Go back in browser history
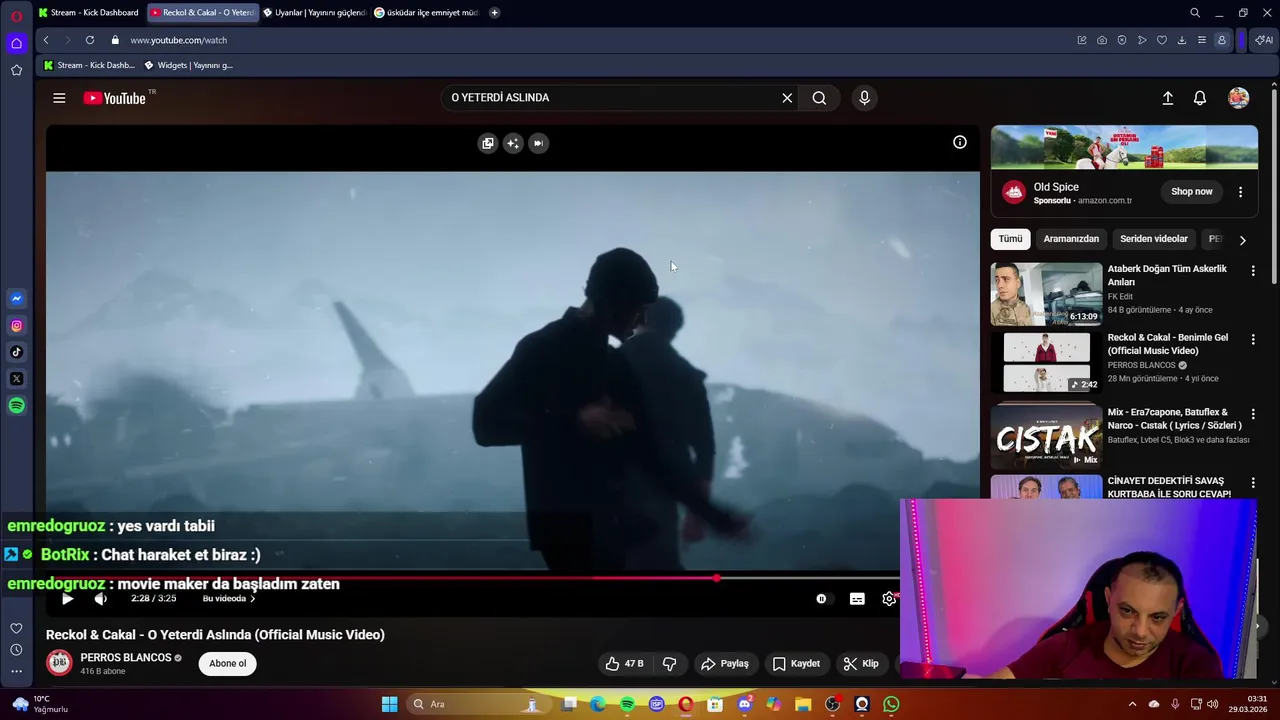 point(46,40)
